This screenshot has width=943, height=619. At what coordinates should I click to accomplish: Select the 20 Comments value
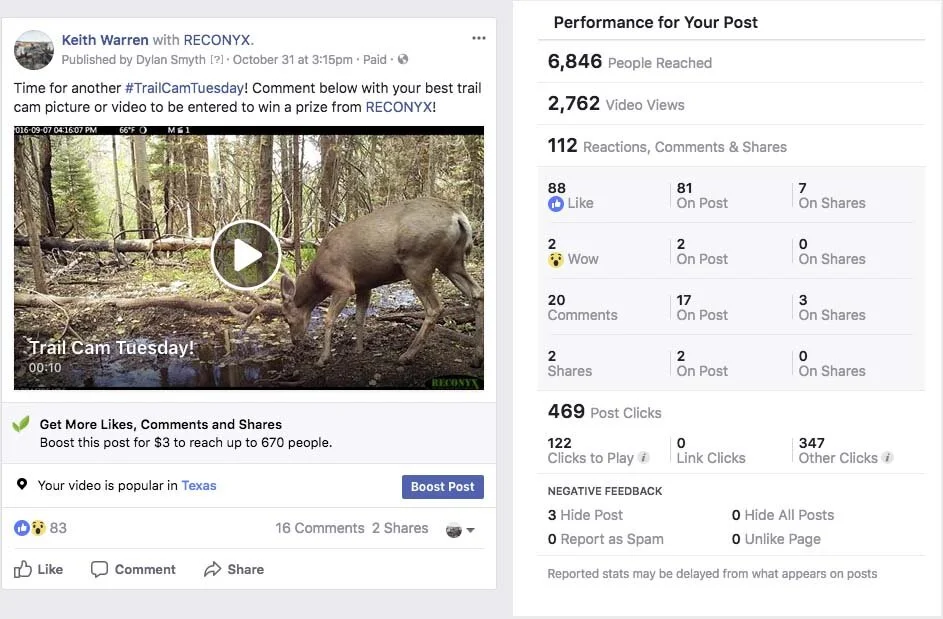click(x=582, y=307)
